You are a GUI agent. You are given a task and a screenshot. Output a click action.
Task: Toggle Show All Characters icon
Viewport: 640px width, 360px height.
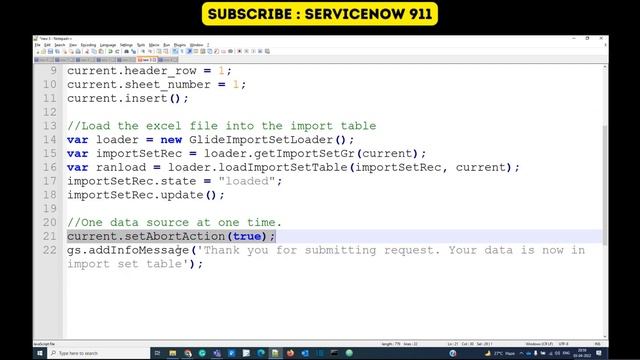182,51
